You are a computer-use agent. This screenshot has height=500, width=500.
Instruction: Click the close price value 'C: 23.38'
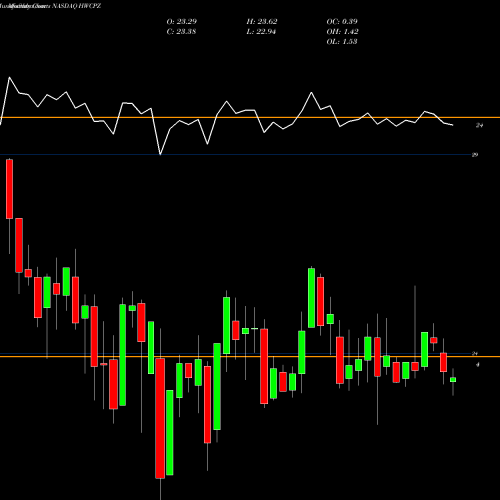181,32
